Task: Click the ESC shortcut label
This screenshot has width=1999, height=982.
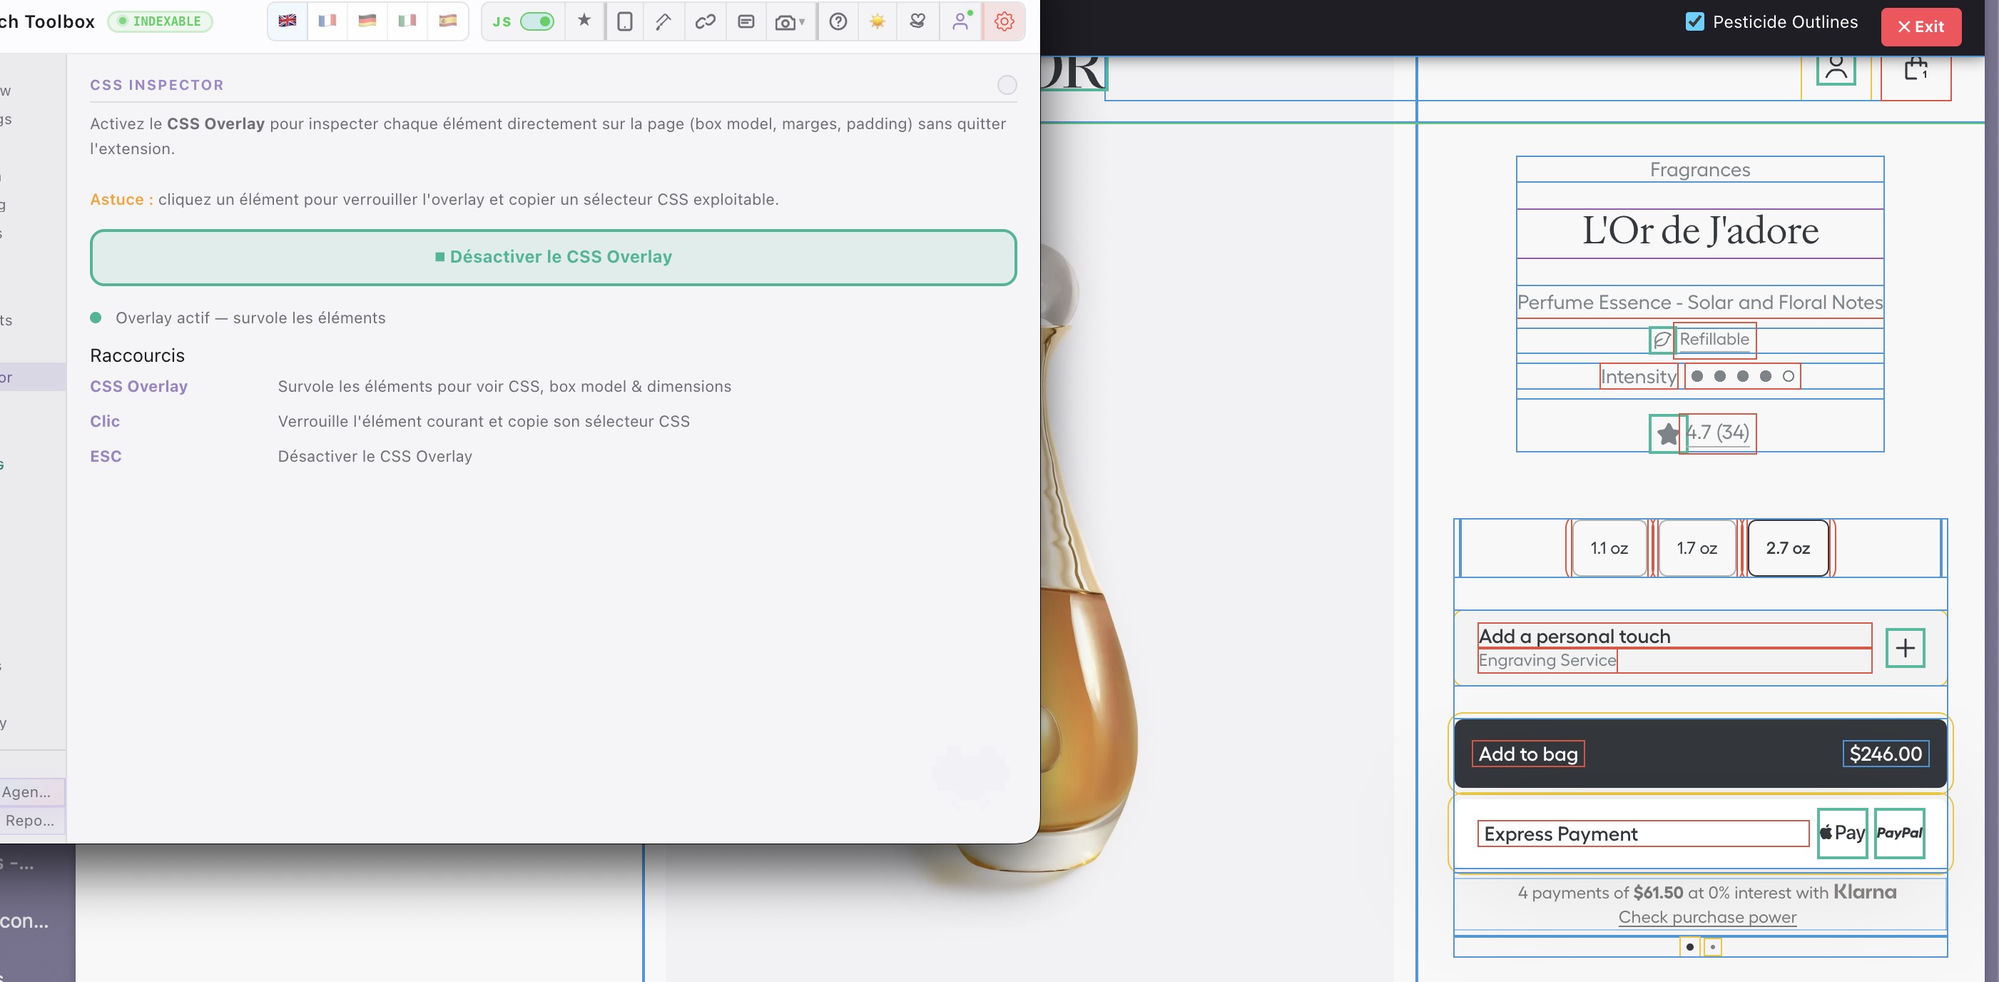Action: tap(106, 457)
